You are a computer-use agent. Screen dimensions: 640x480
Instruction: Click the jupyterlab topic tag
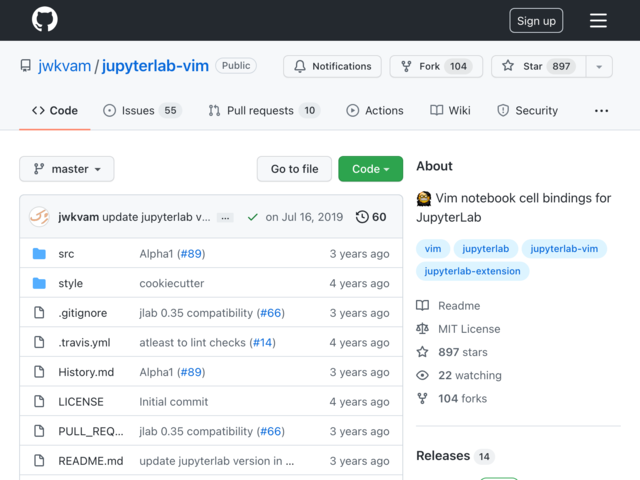(485, 249)
